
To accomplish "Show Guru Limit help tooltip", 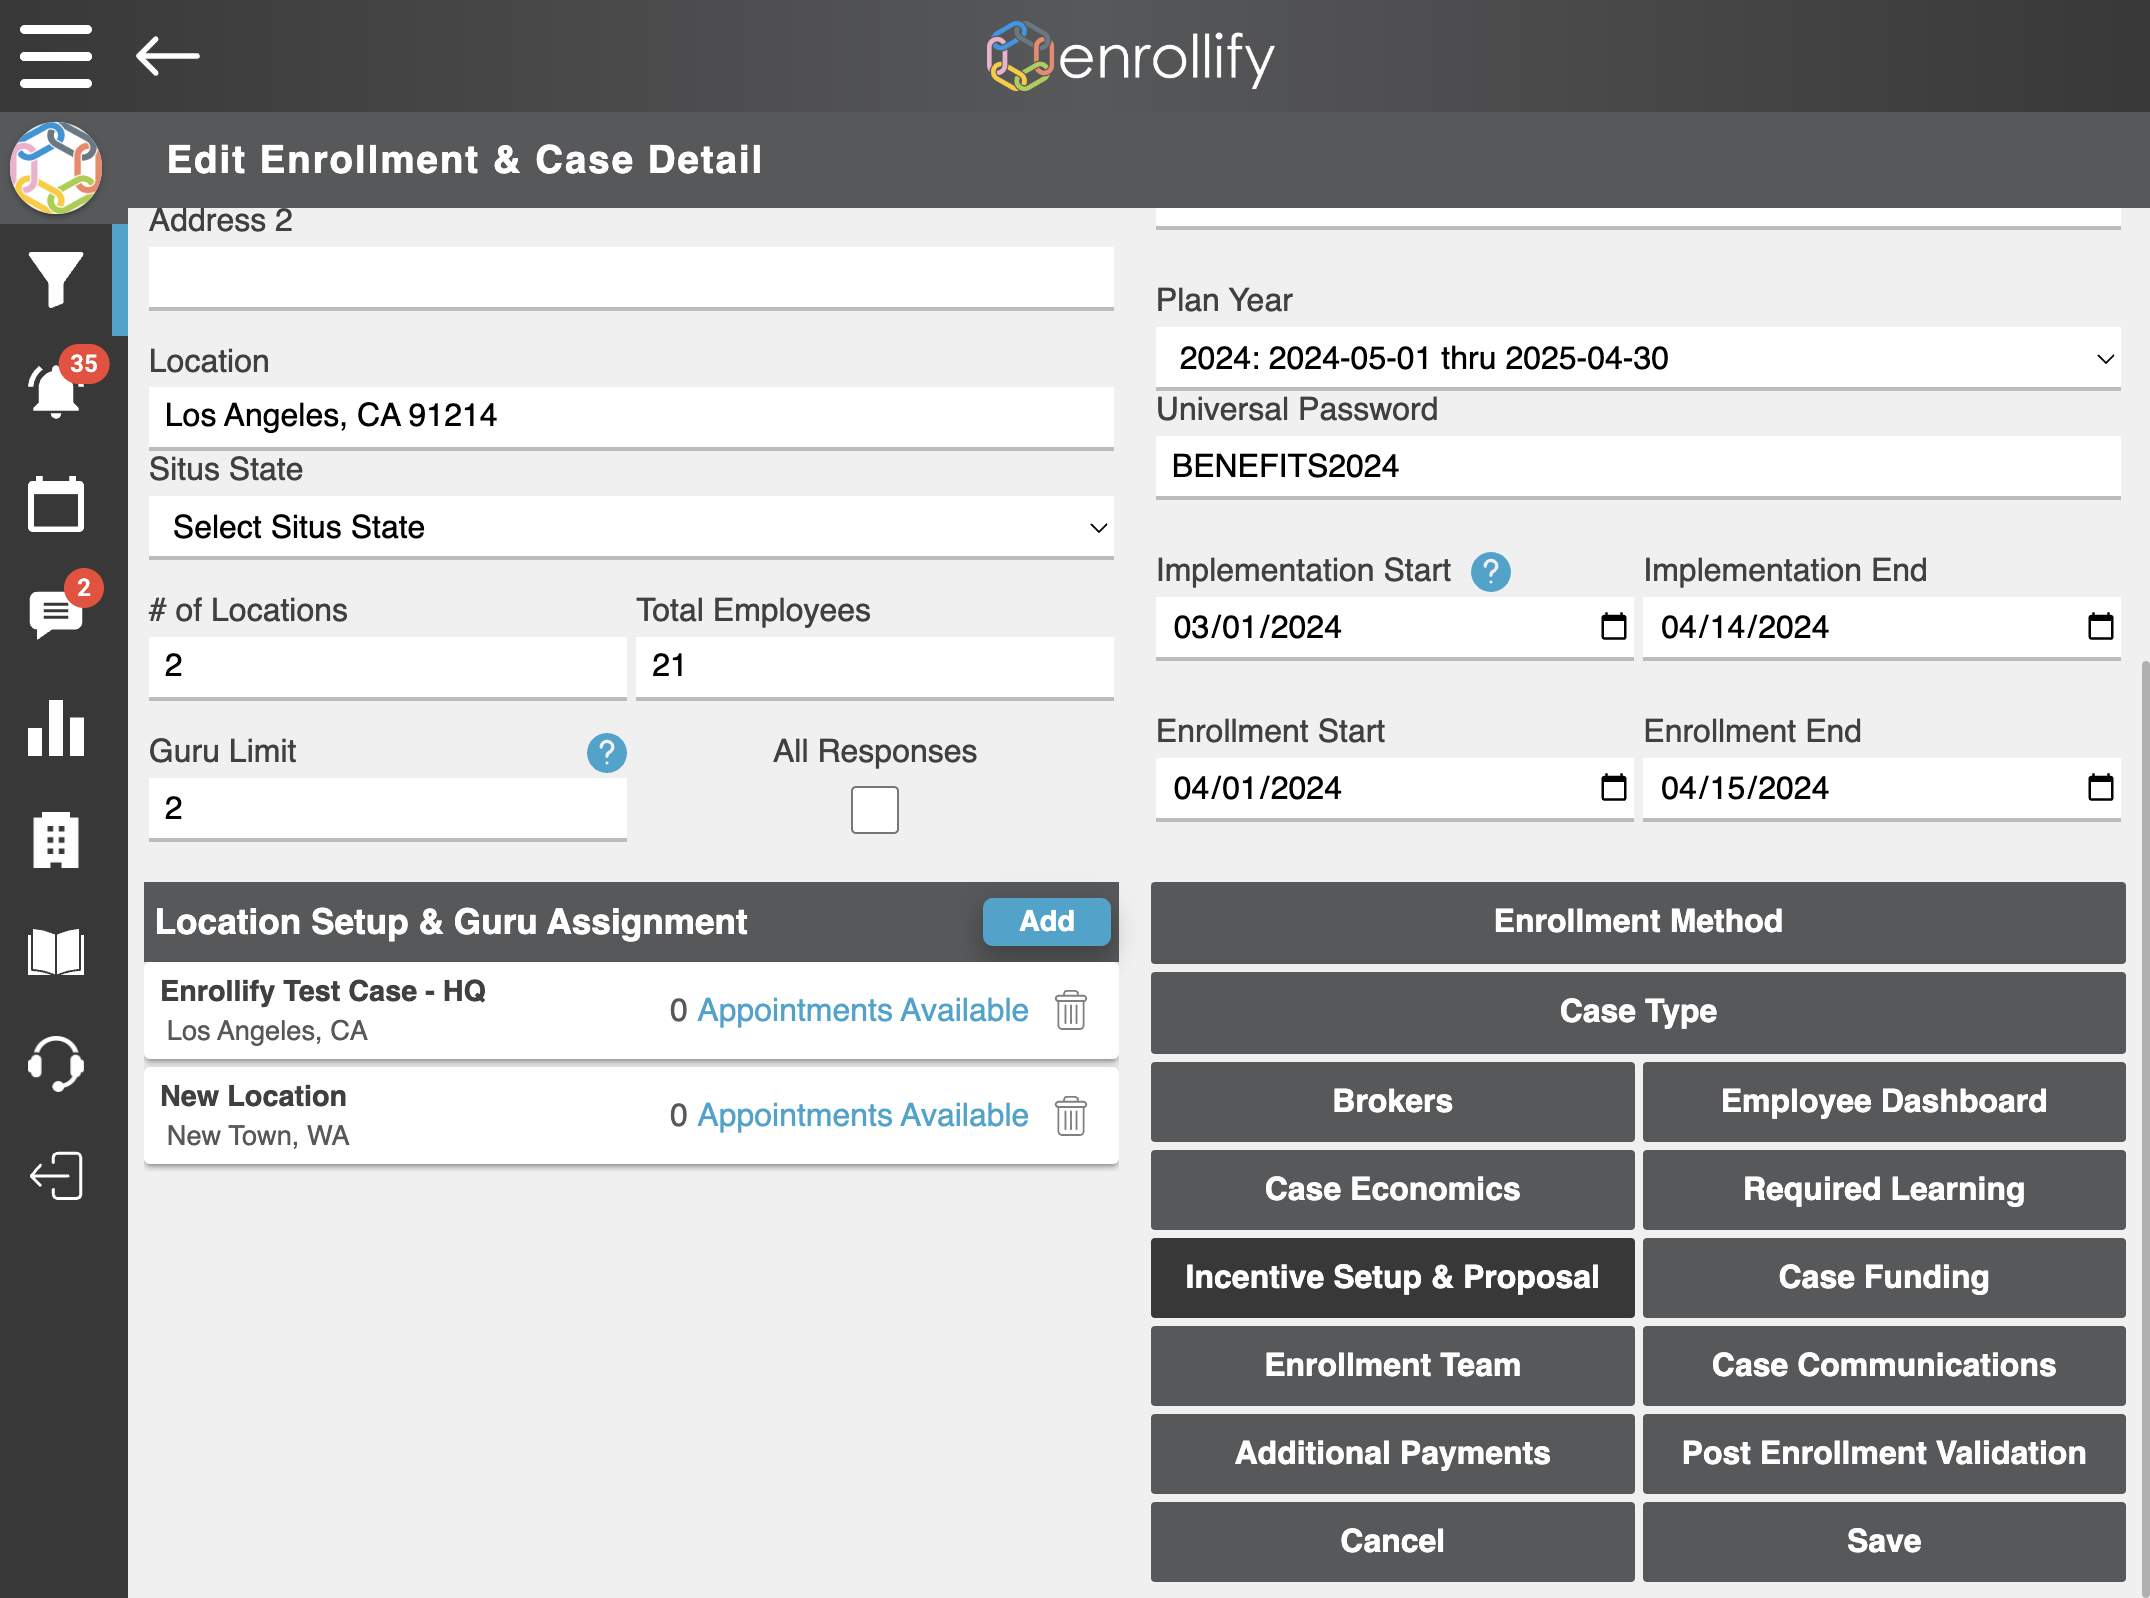I will pos(606,753).
